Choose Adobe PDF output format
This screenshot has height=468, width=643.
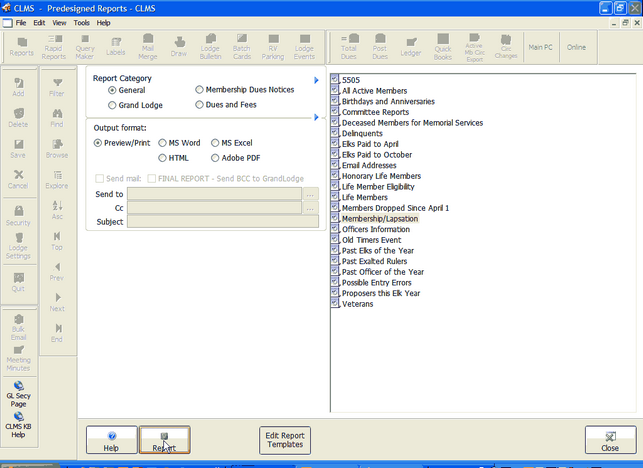coord(216,158)
